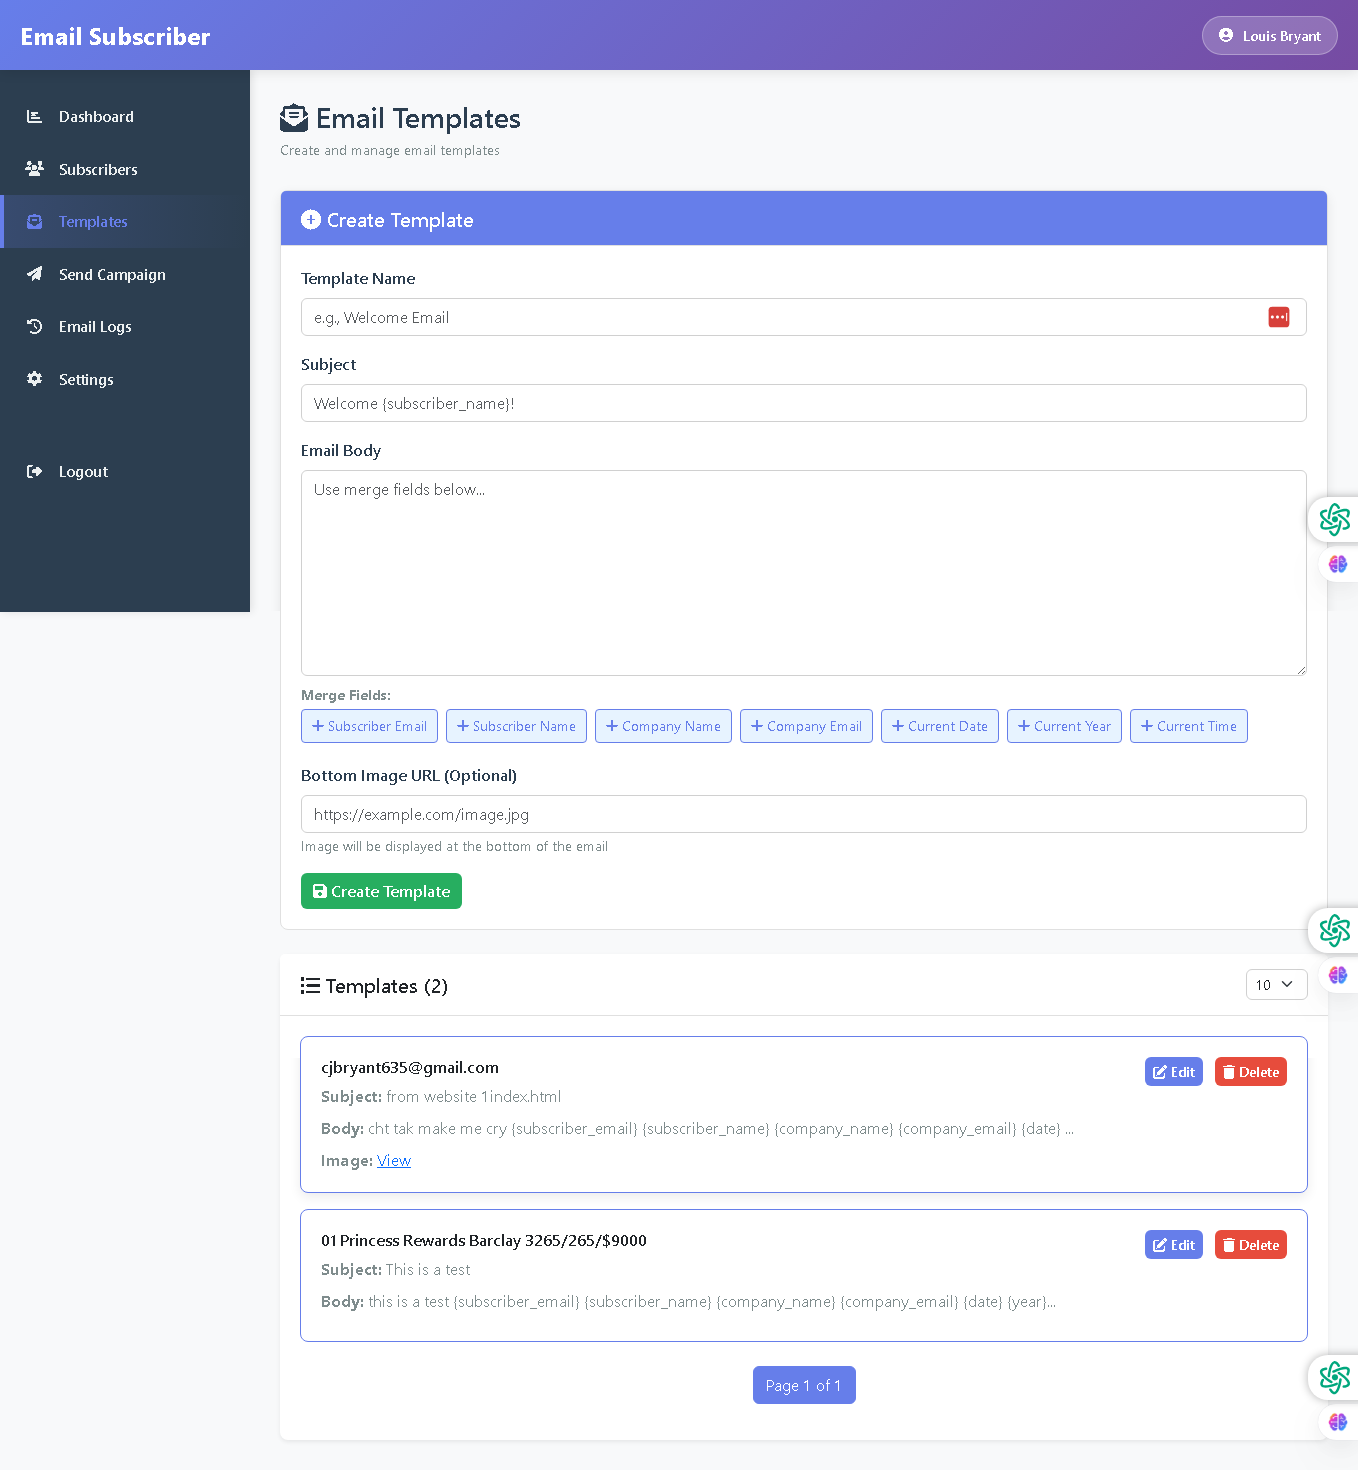The image size is (1358, 1470).
Task: Click the Send Campaign paper plane icon
Action: pyautogui.click(x=35, y=274)
